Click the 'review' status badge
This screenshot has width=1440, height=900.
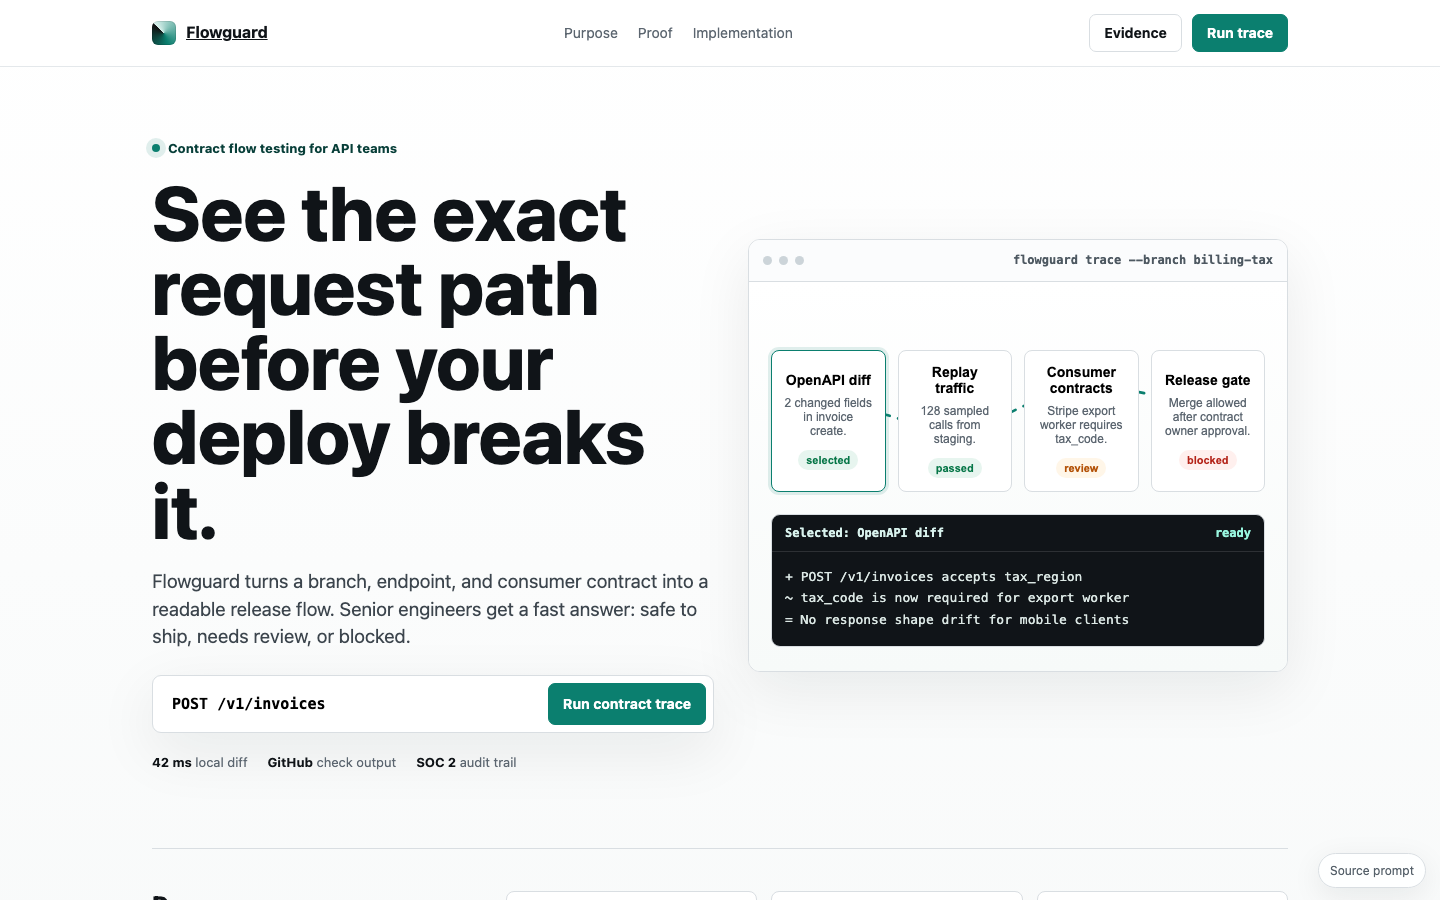click(1081, 468)
